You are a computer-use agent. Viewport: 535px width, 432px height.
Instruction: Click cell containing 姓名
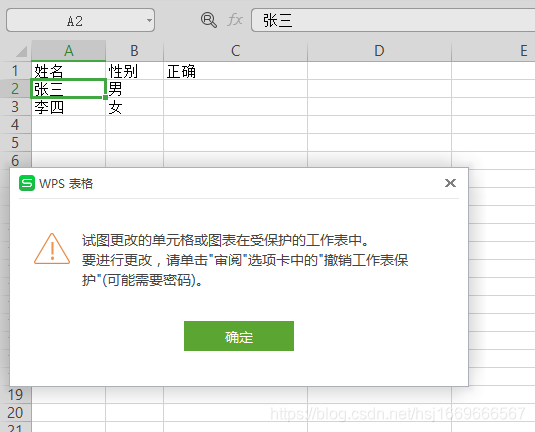pos(69,71)
